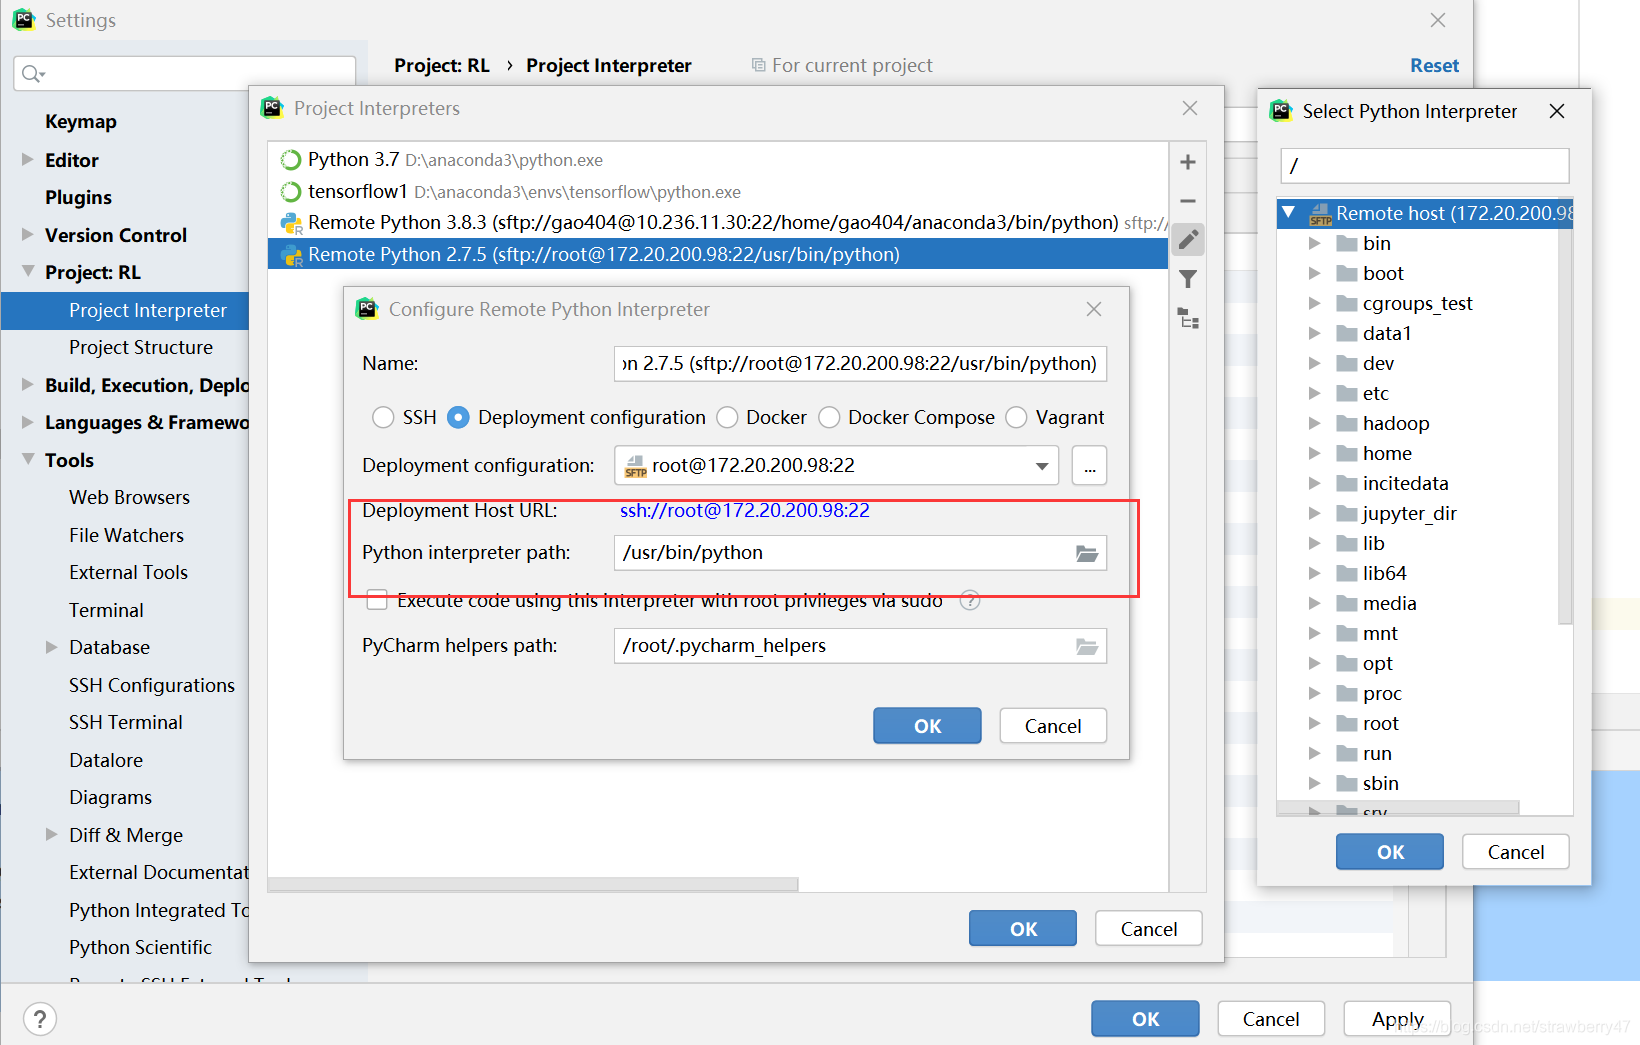Viewport: 1640px width, 1045px height.
Task: Open Keymap settings page
Action: point(81,121)
